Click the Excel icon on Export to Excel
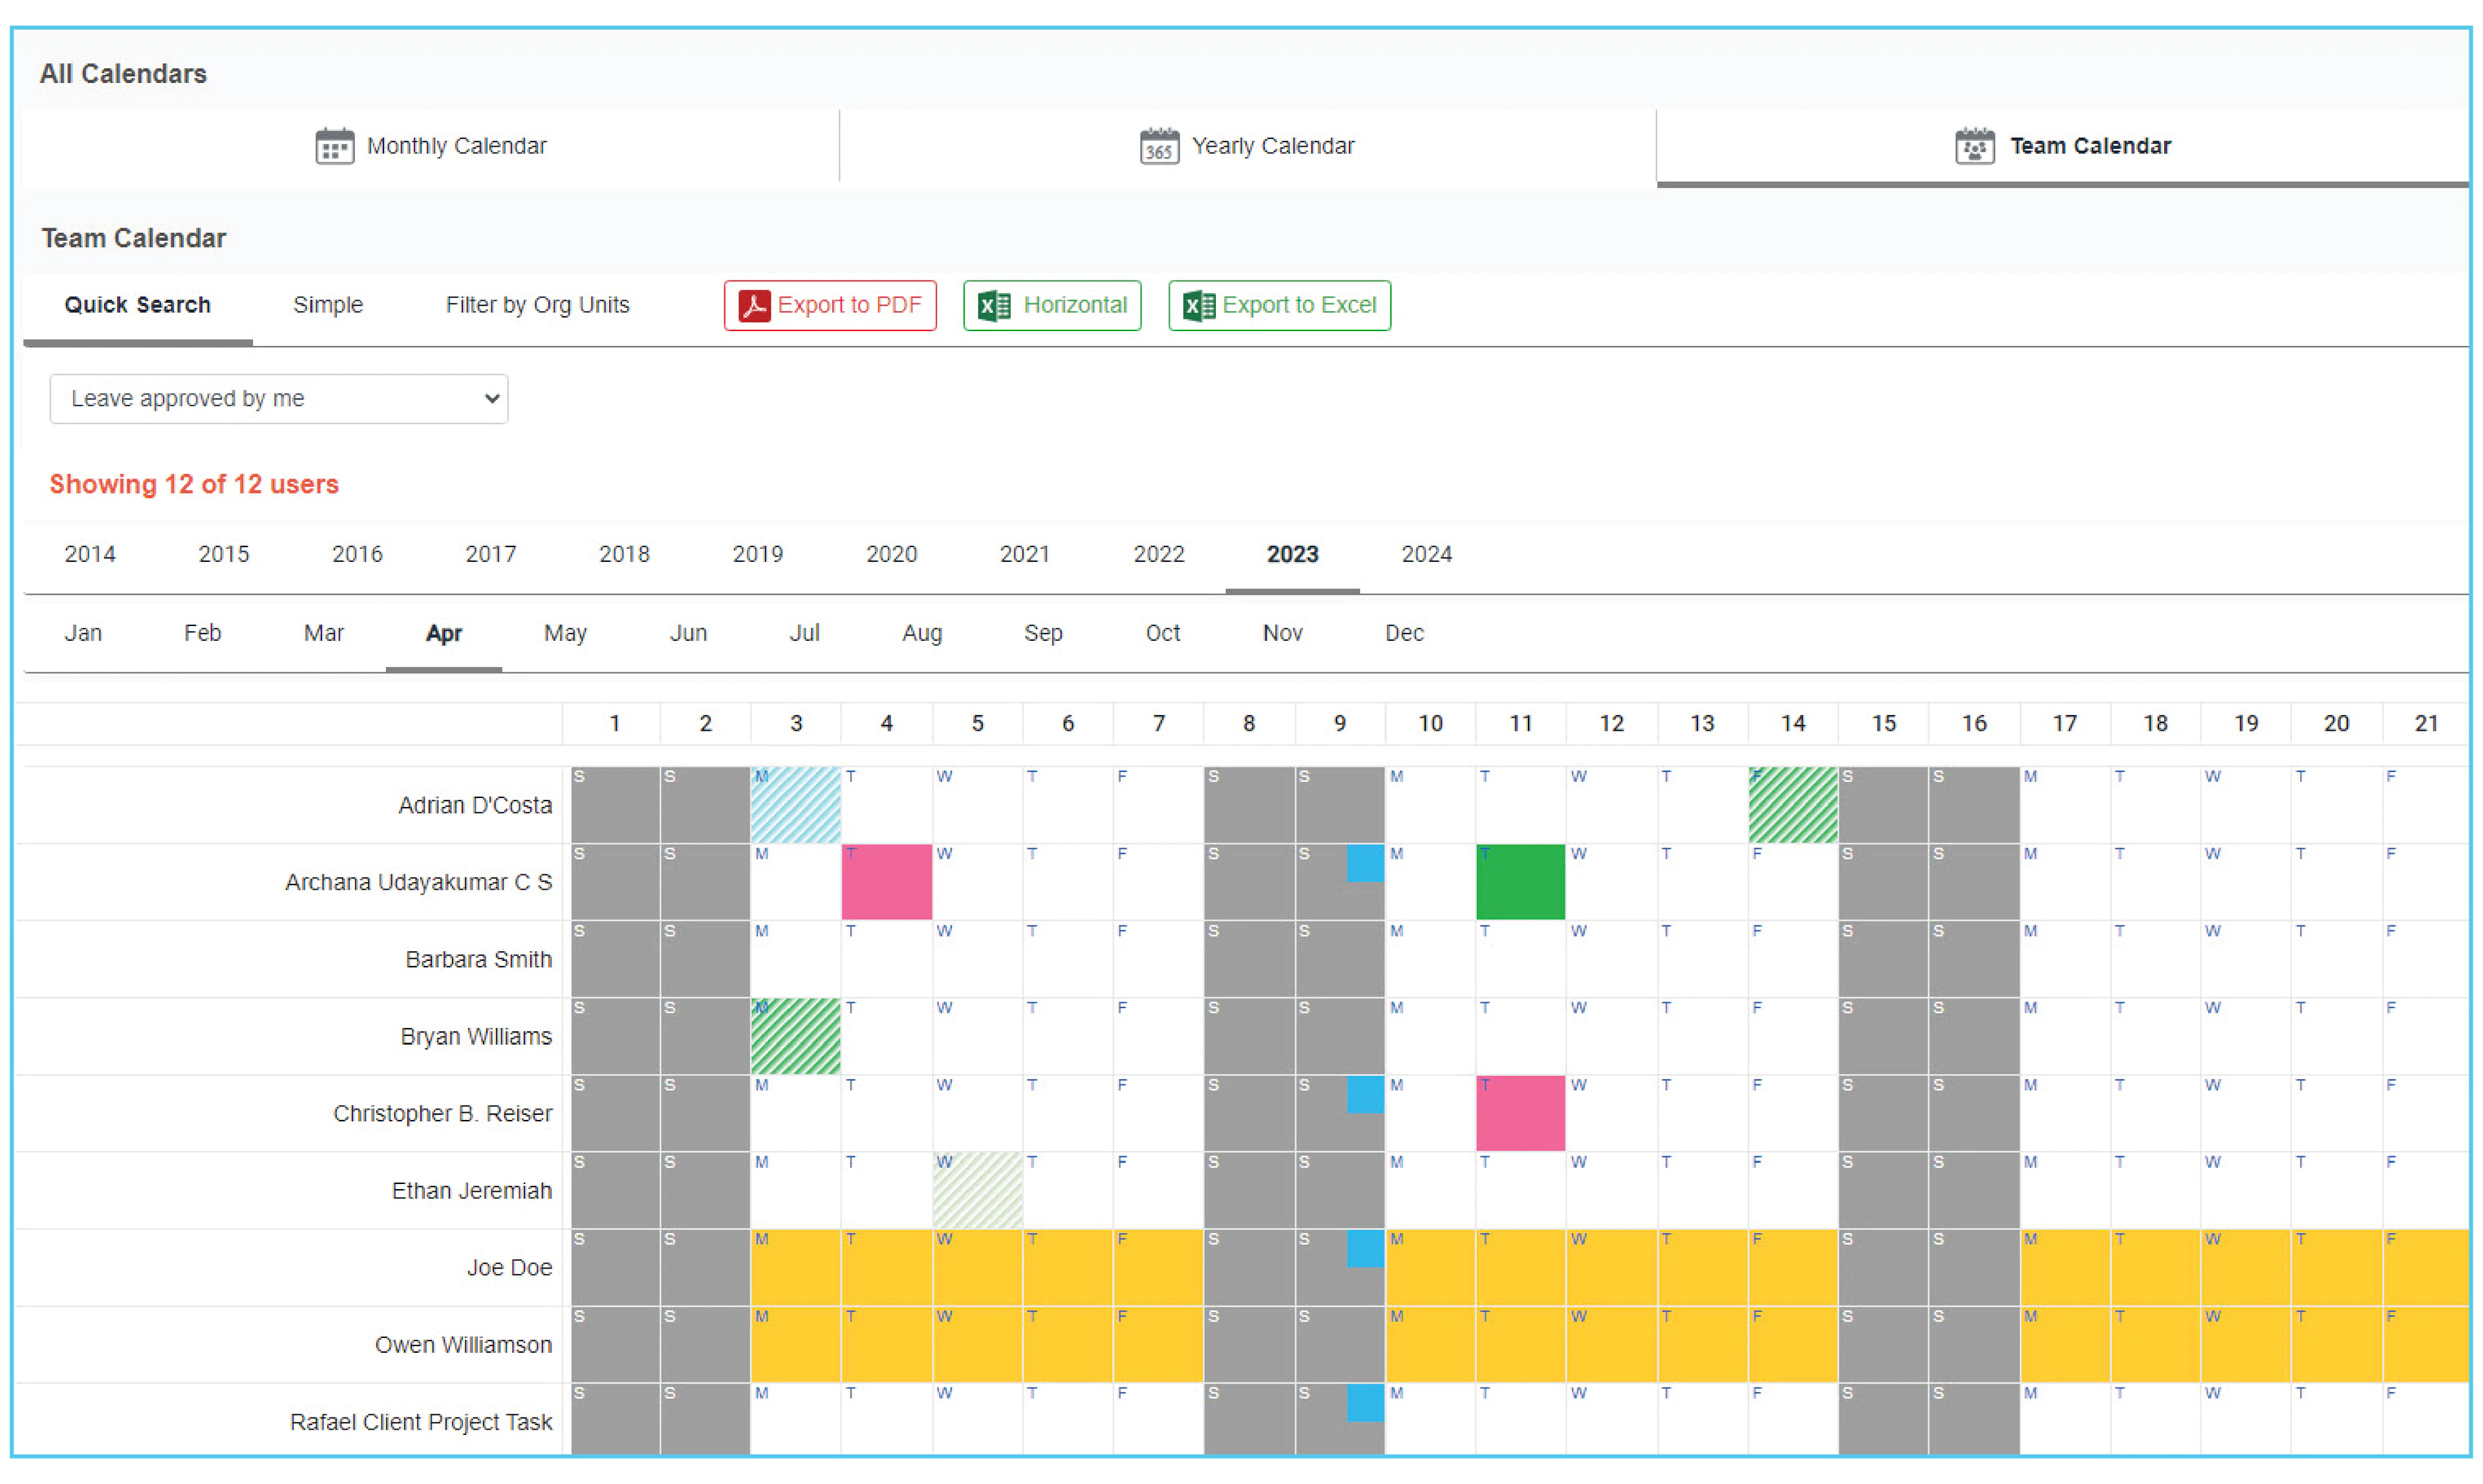The height and width of the screenshot is (1484, 2483). pos(1198,305)
